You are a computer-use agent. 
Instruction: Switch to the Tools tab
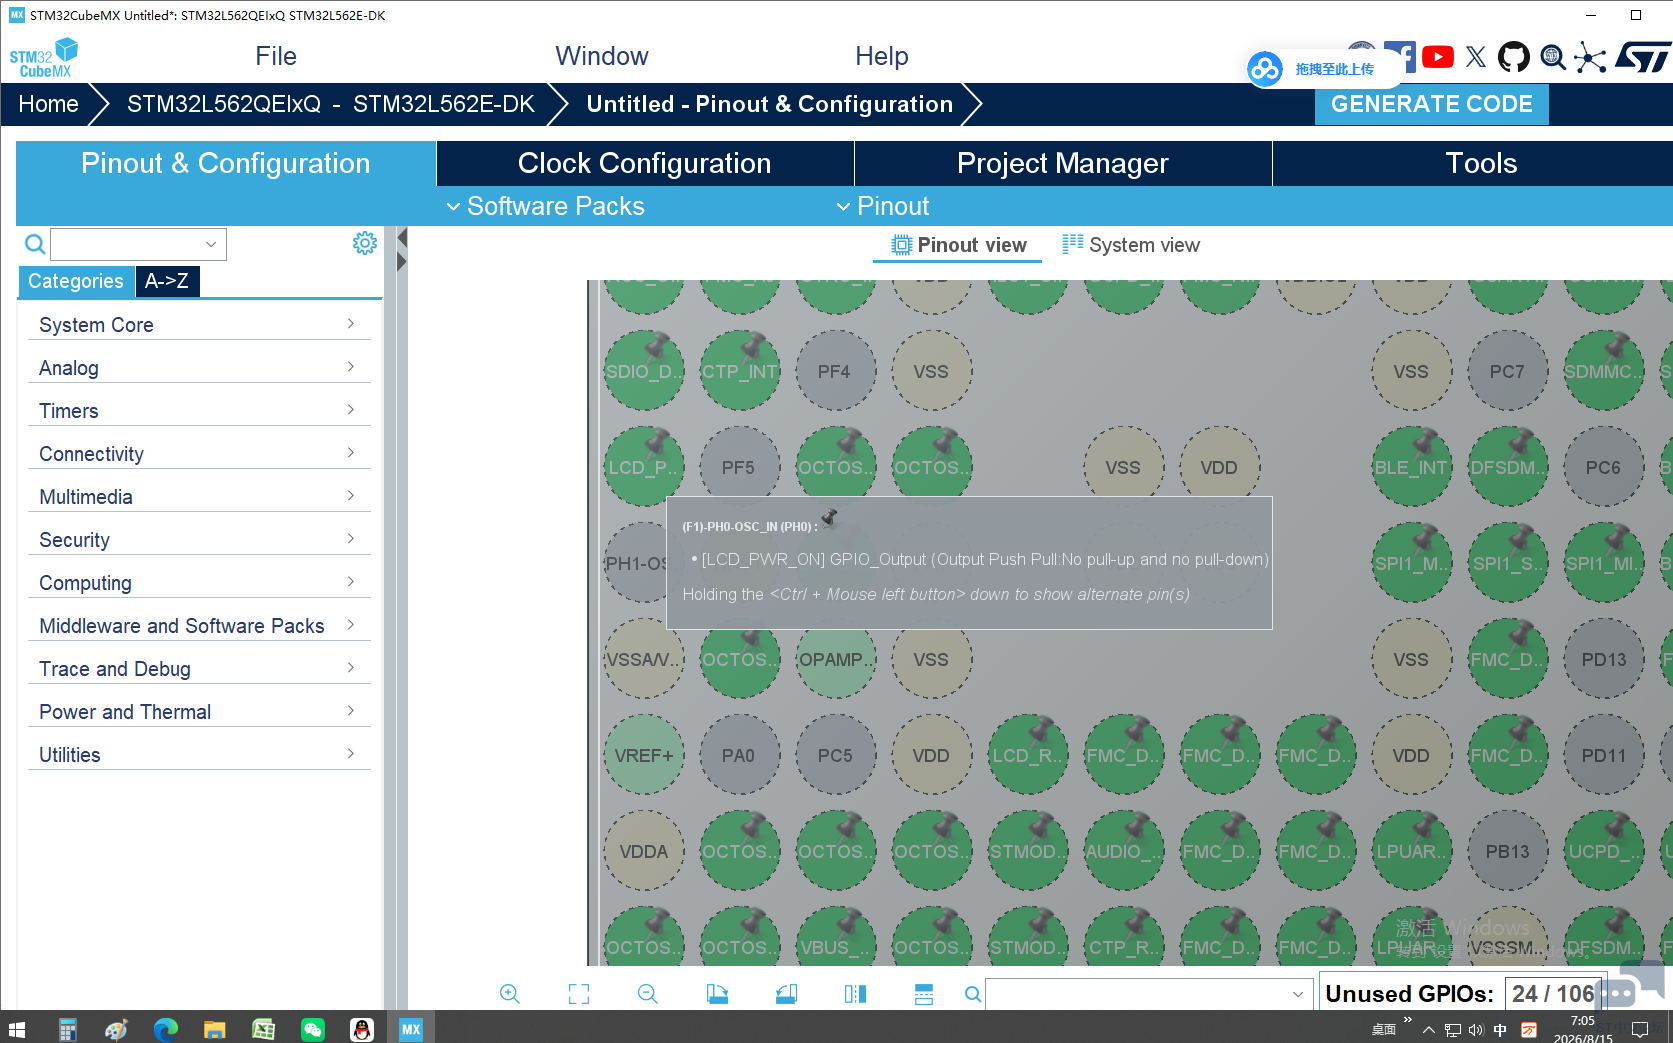click(x=1481, y=163)
